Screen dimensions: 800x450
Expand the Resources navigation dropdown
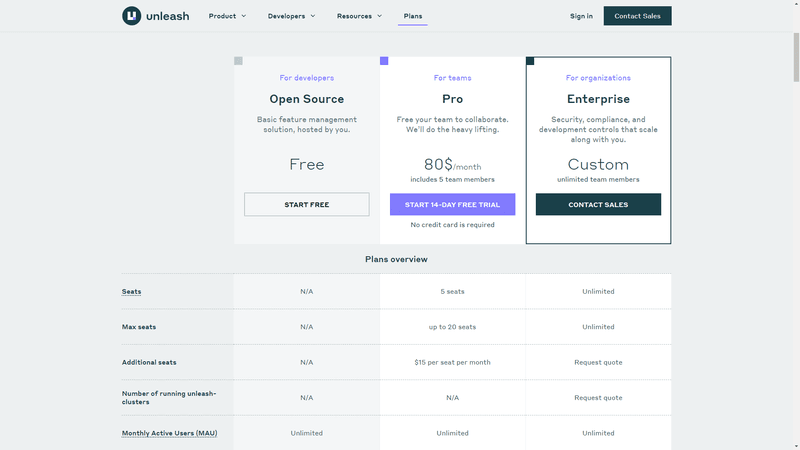pyautogui.click(x=360, y=16)
